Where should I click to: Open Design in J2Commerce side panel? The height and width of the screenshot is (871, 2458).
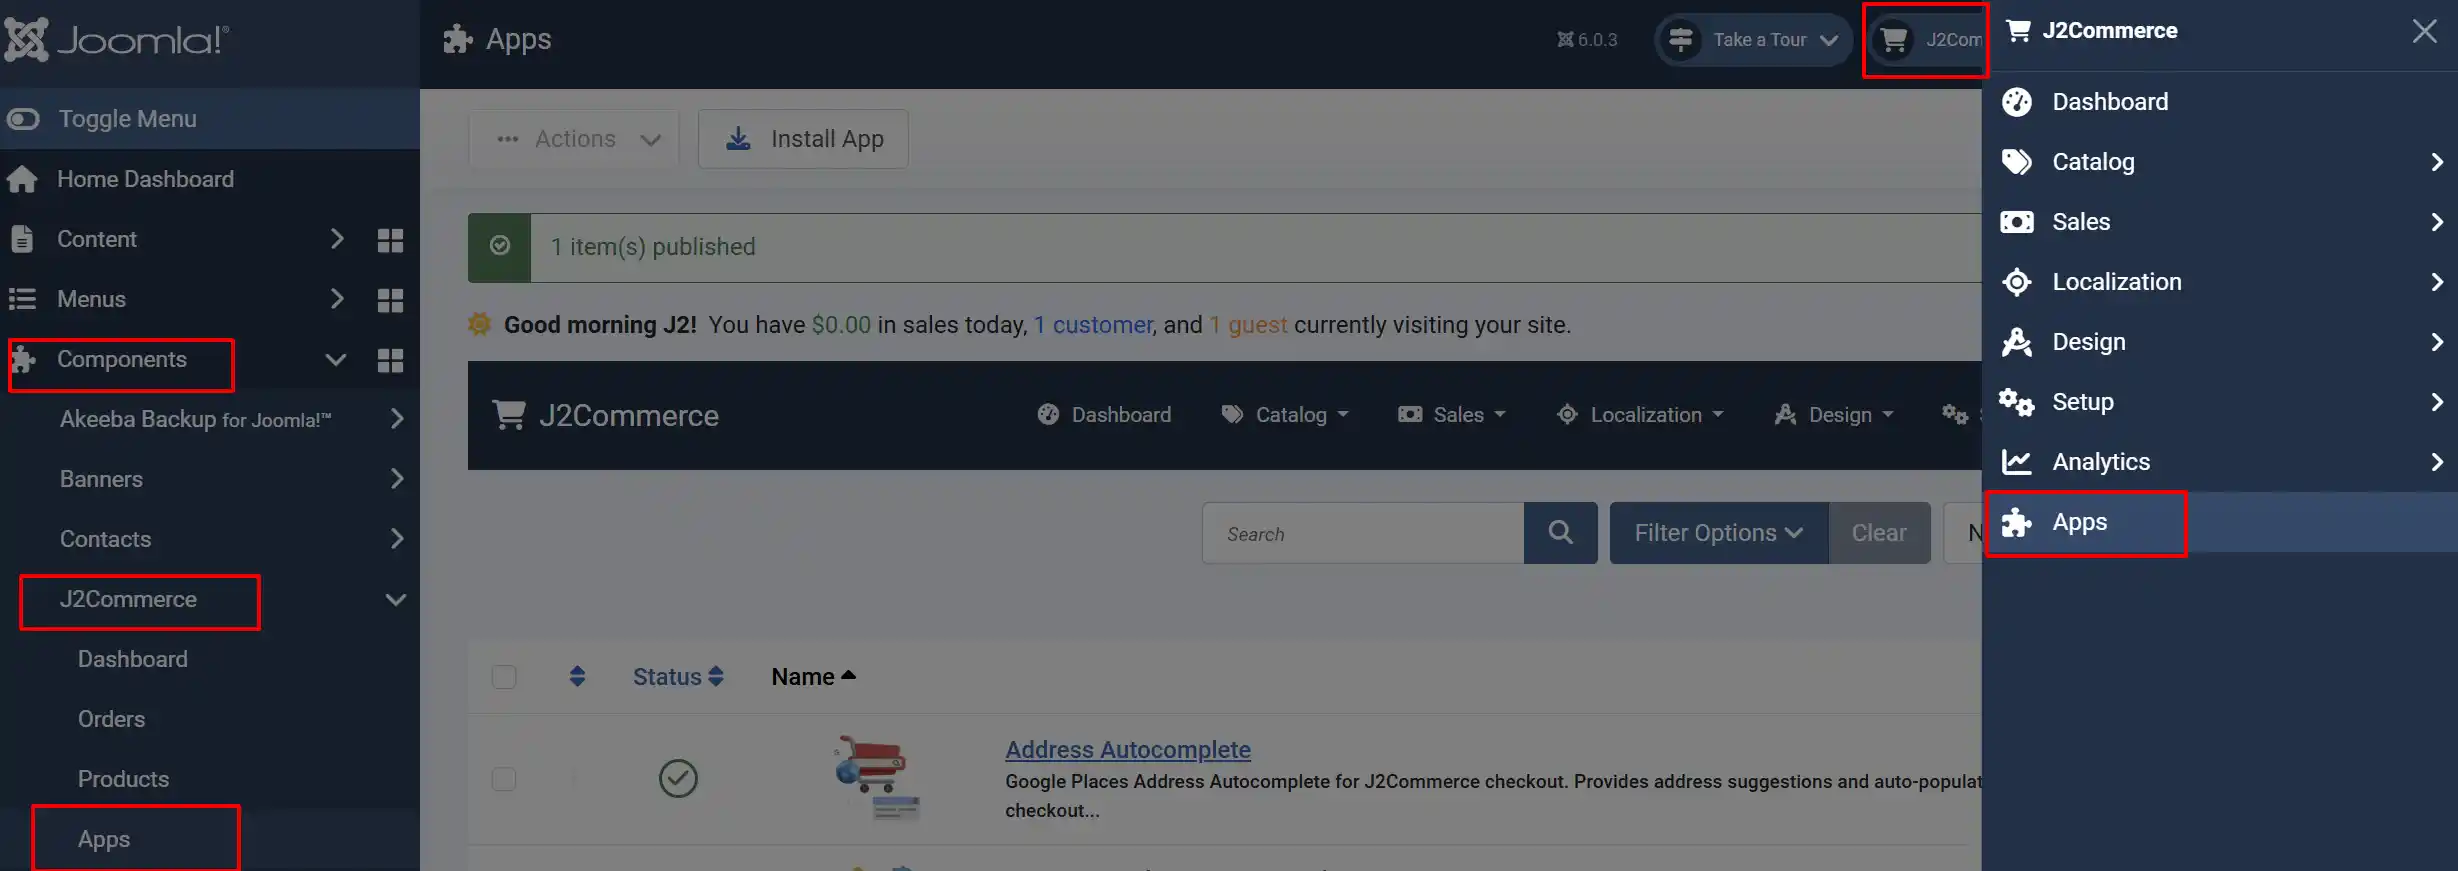[2220, 342]
